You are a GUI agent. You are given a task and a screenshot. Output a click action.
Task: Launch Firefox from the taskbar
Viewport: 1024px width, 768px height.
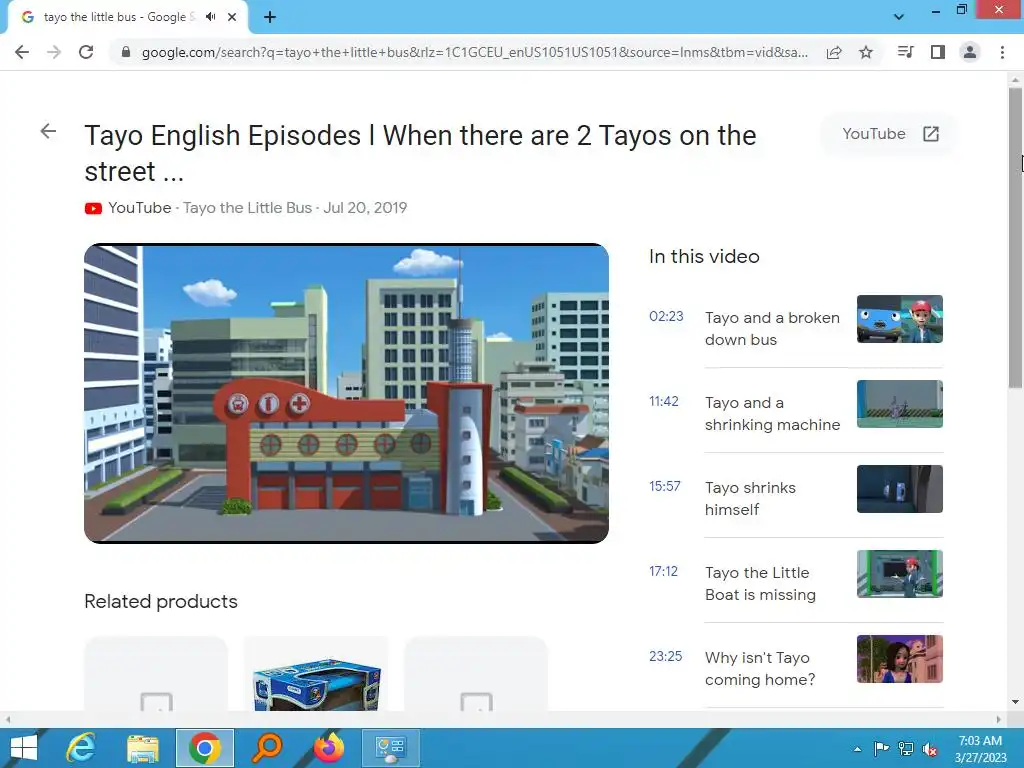click(328, 748)
